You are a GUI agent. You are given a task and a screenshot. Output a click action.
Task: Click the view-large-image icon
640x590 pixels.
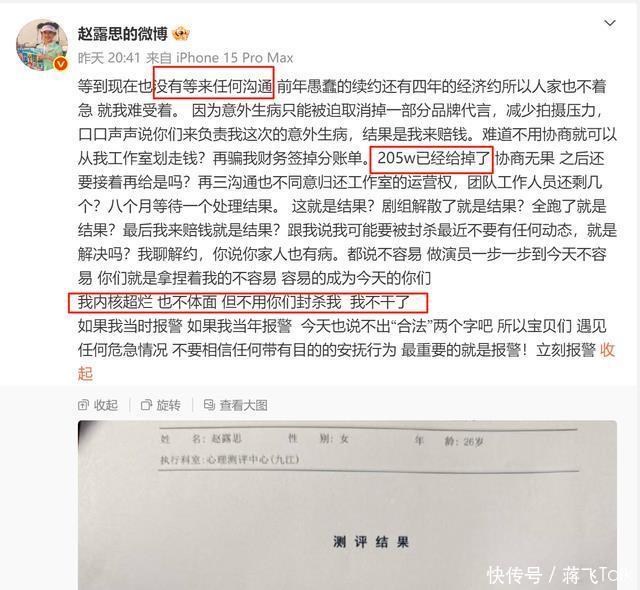tap(209, 405)
